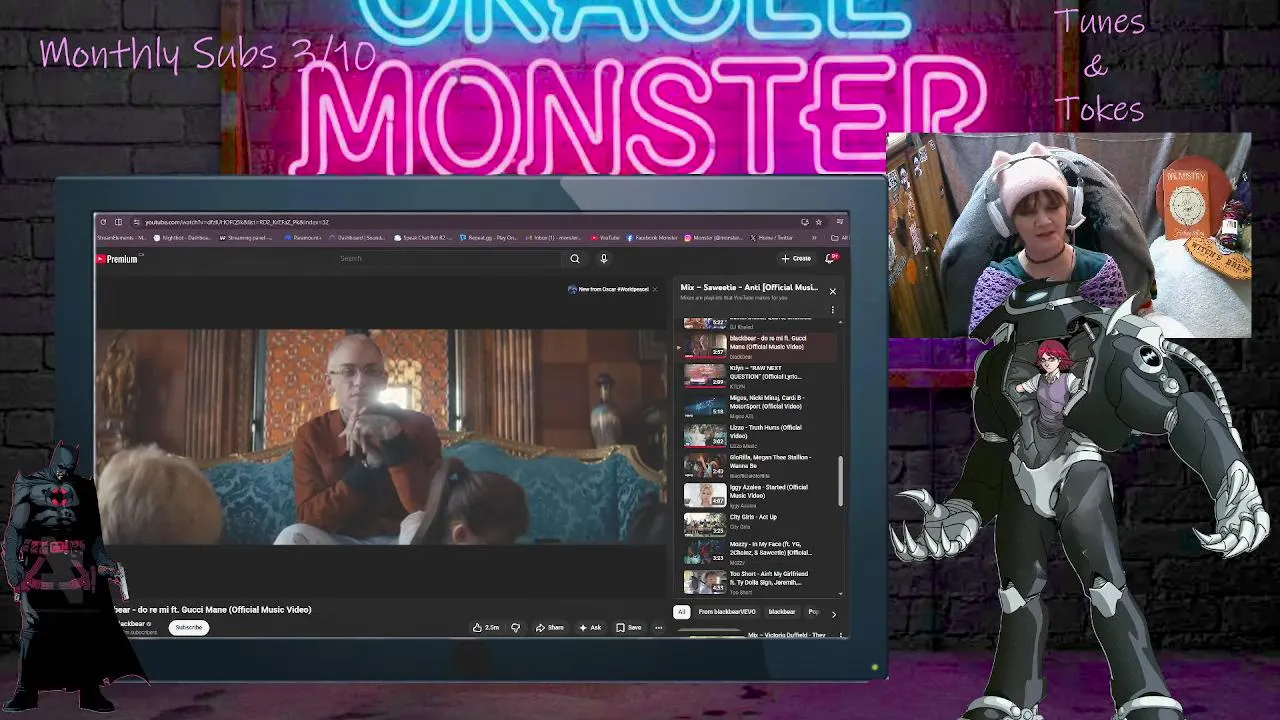The image size is (1280, 720).
Task: Save video to playlist
Action: [629, 628]
